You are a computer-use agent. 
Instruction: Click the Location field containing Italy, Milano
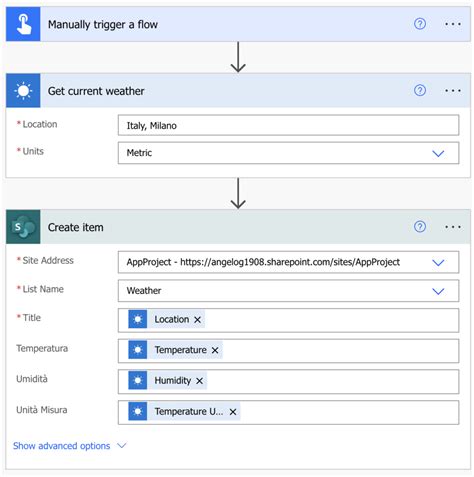point(288,125)
